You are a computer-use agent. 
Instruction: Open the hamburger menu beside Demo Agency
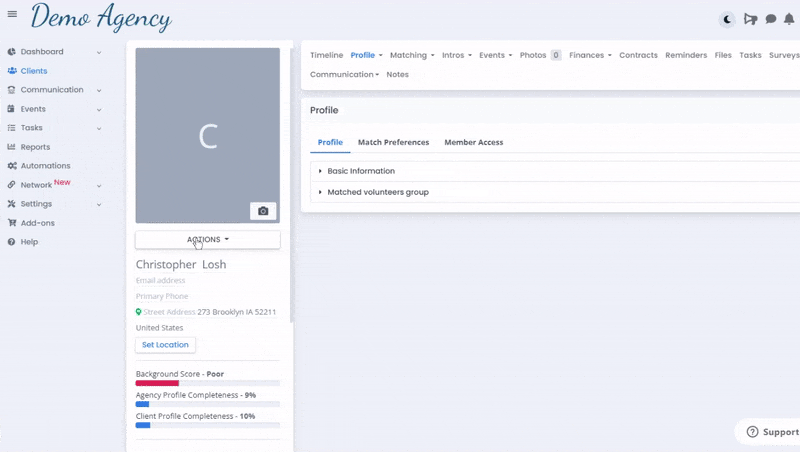(12, 14)
